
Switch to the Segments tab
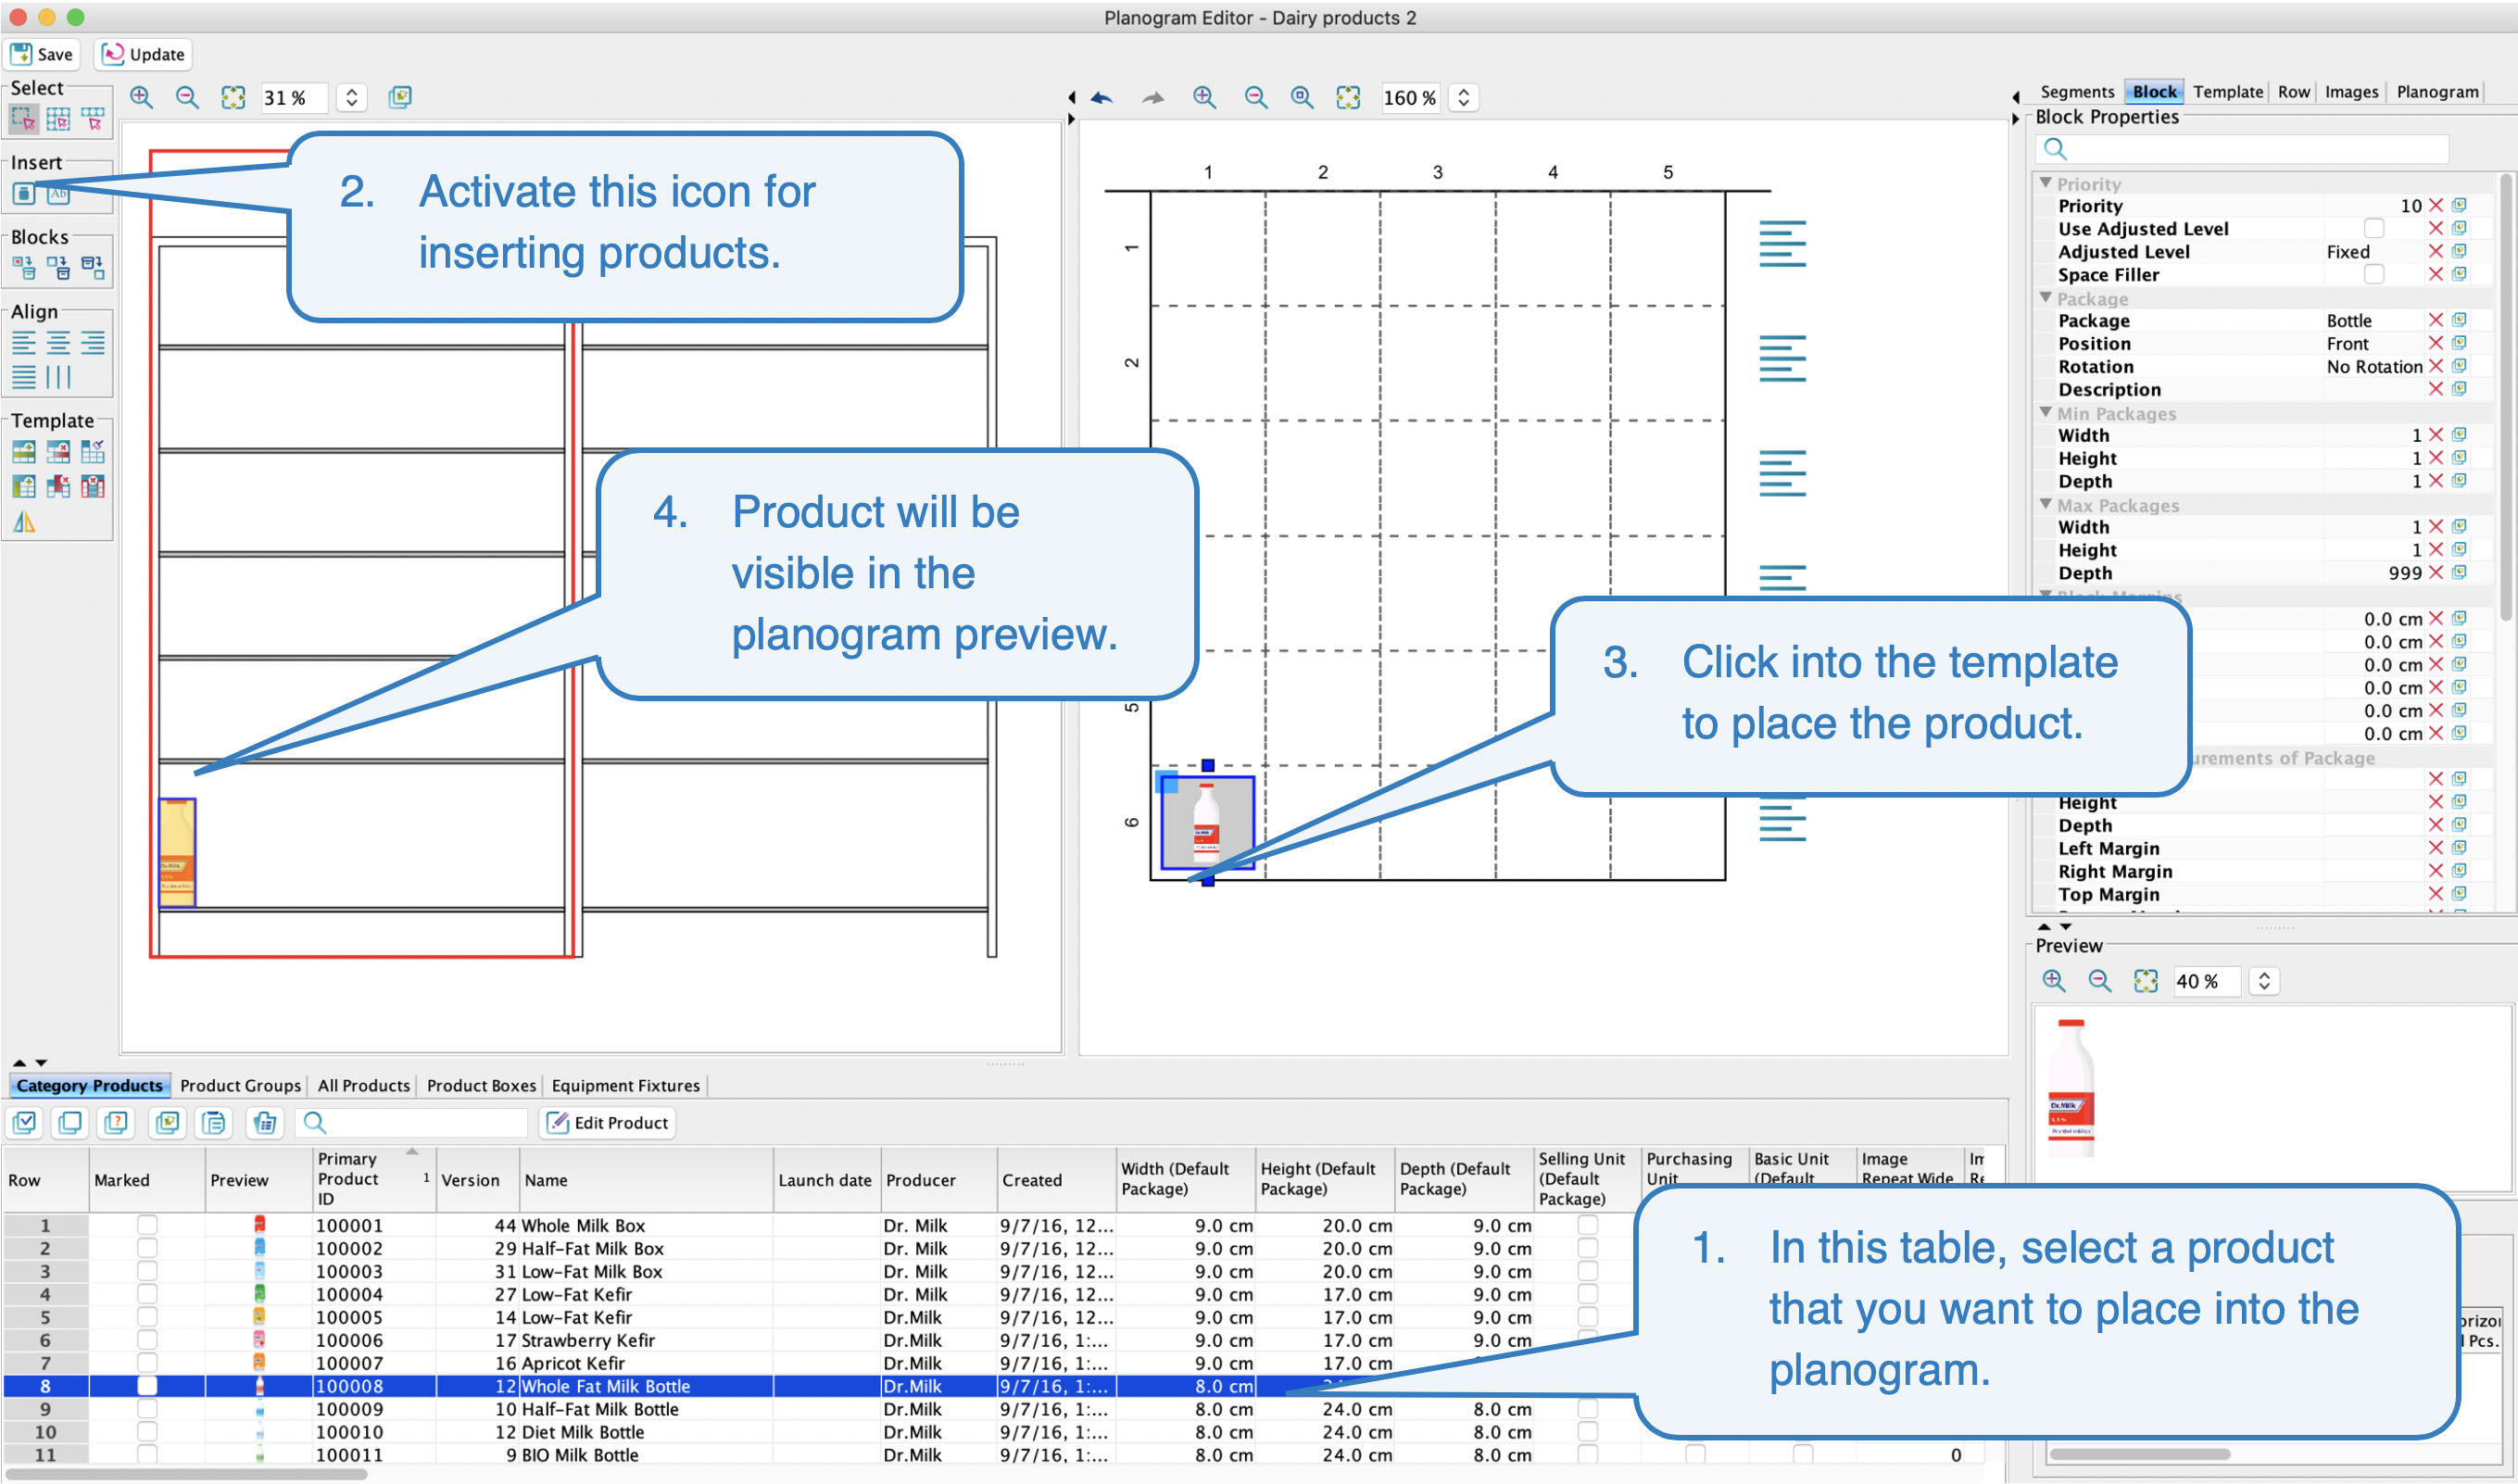[2078, 91]
